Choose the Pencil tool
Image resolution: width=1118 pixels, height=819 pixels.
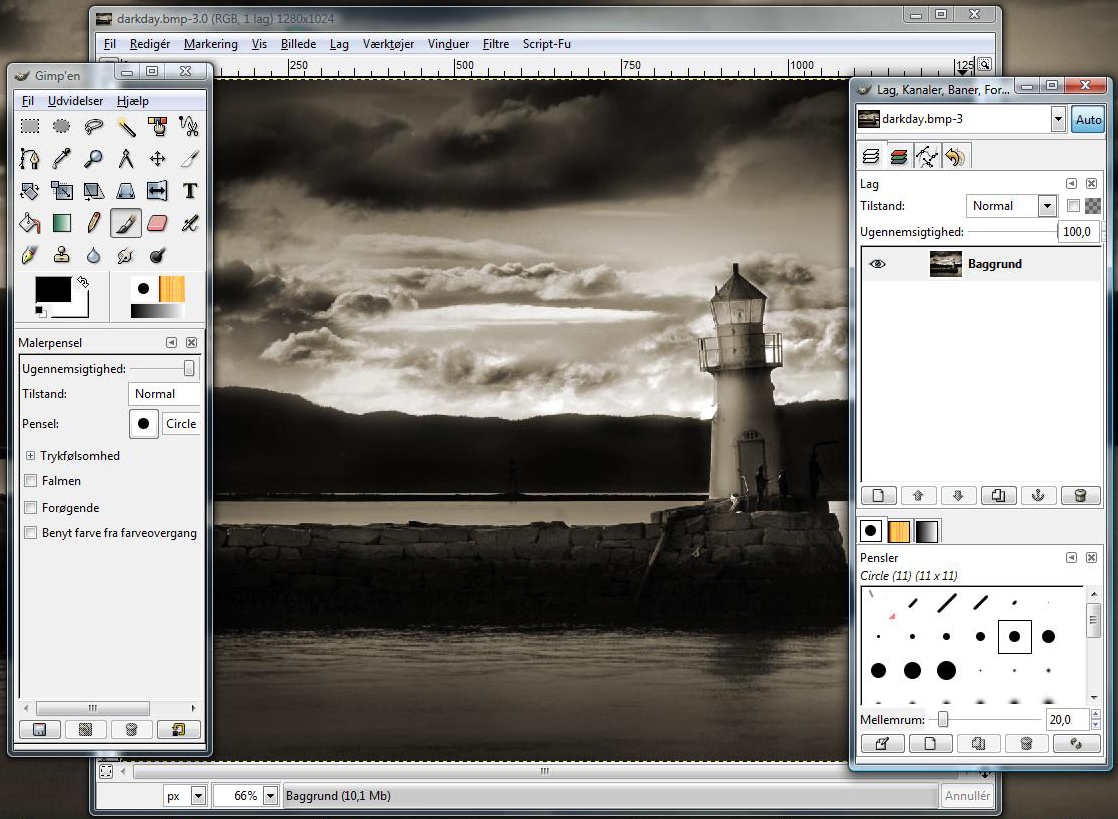94,222
